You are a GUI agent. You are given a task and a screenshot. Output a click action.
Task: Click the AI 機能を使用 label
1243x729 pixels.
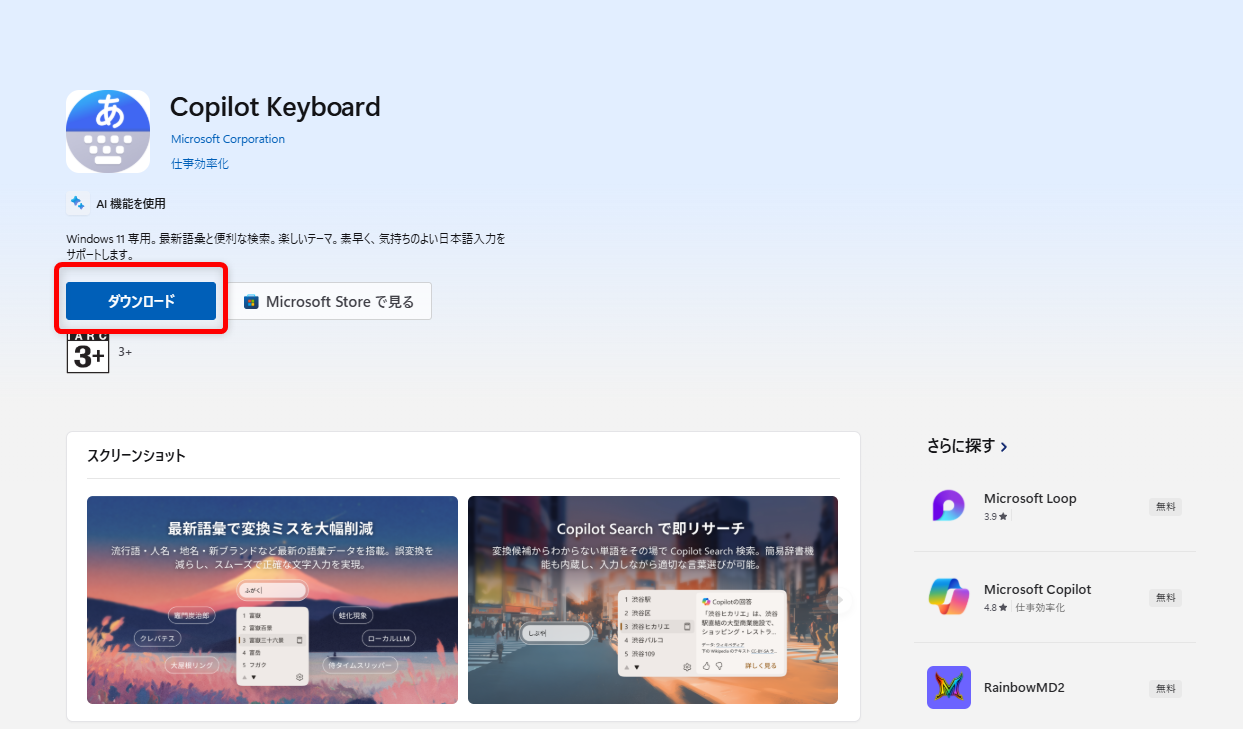tap(131, 203)
